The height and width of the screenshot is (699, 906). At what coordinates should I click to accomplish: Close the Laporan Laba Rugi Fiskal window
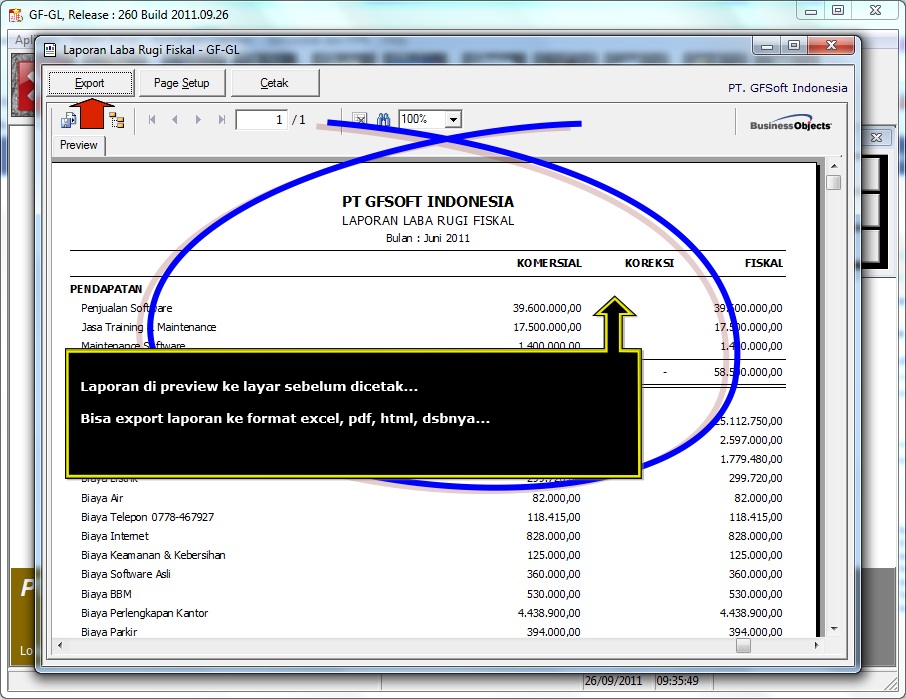coord(831,45)
